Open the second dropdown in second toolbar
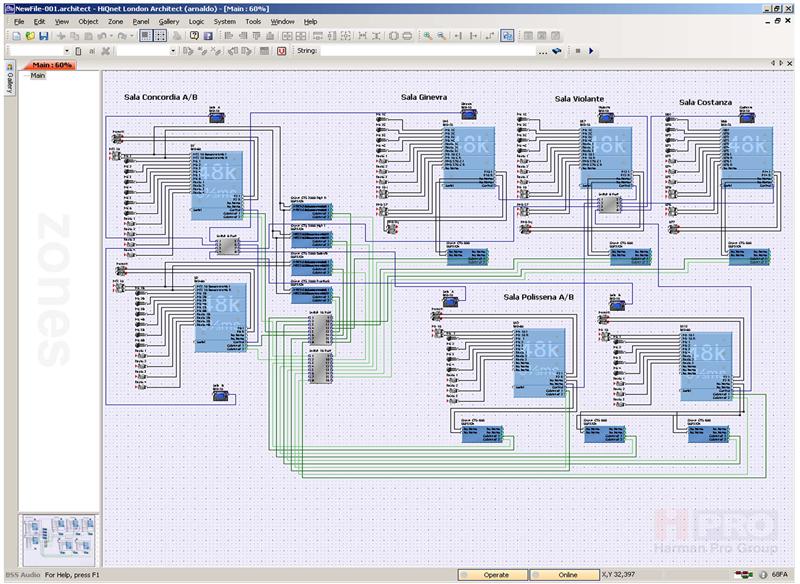 [173, 51]
